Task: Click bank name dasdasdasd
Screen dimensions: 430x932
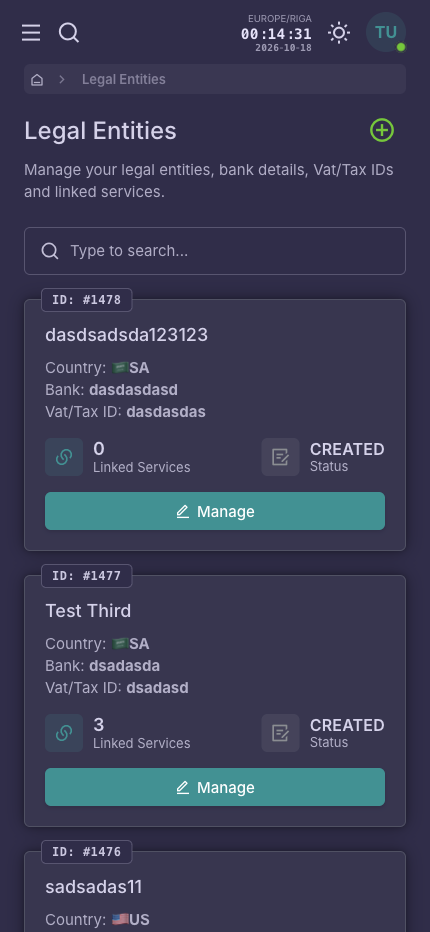Action: point(133,390)
